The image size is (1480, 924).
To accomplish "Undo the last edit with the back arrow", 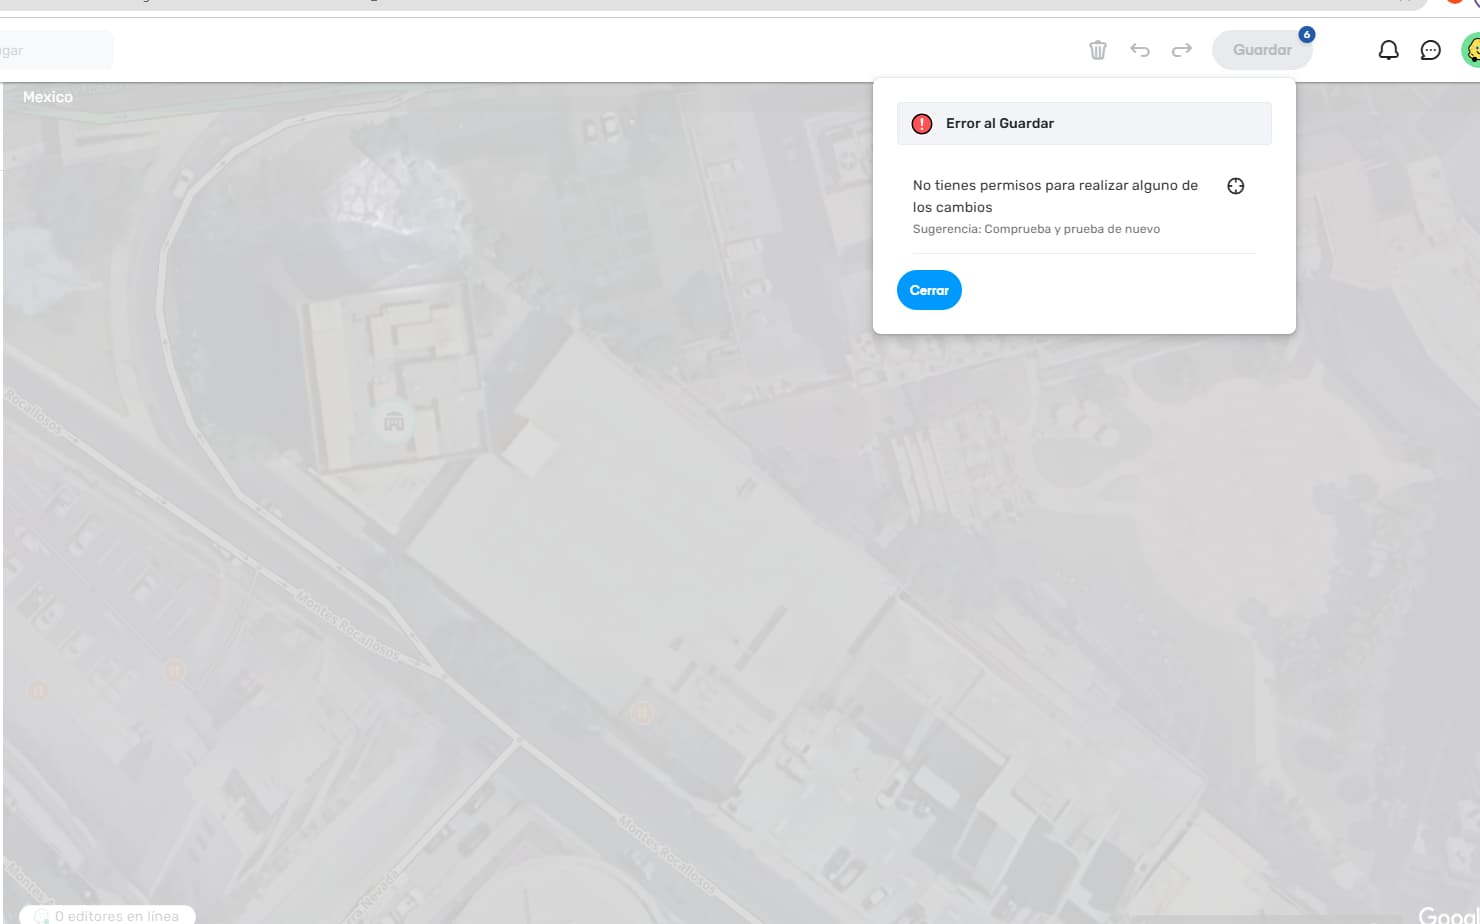I will point(1139,50).
